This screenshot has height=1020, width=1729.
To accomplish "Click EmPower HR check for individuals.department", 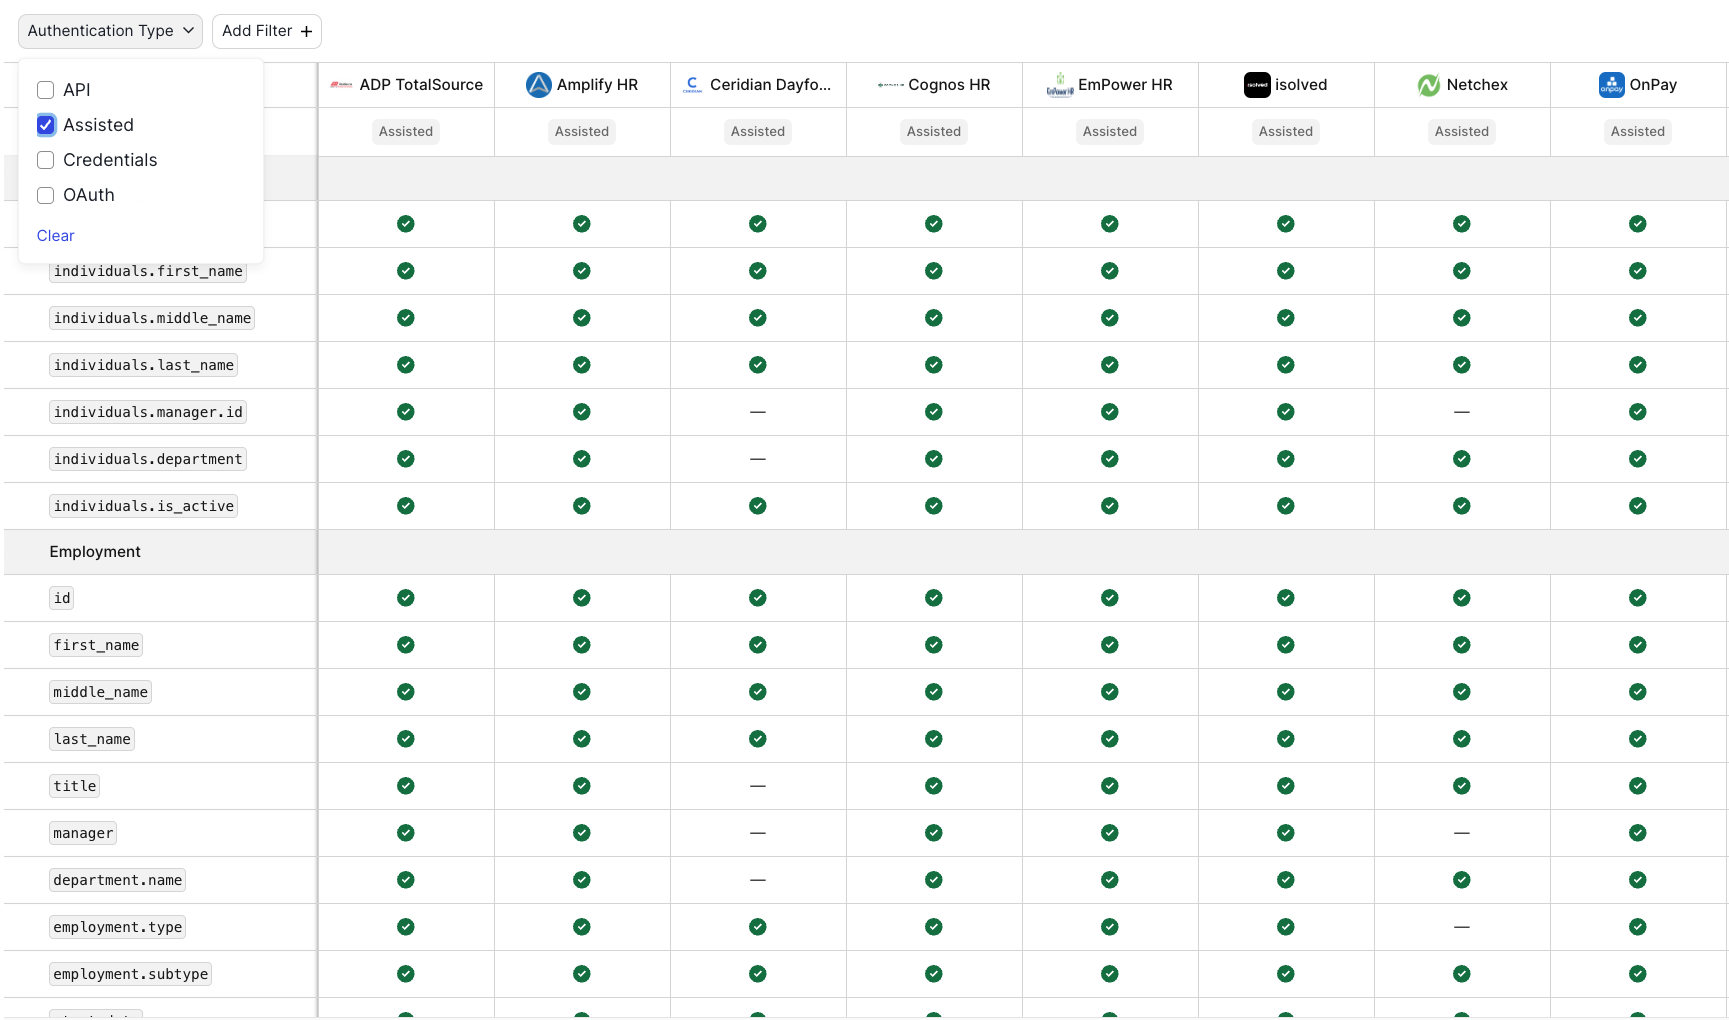I will pyautogui.click(x=1110, y=459).
